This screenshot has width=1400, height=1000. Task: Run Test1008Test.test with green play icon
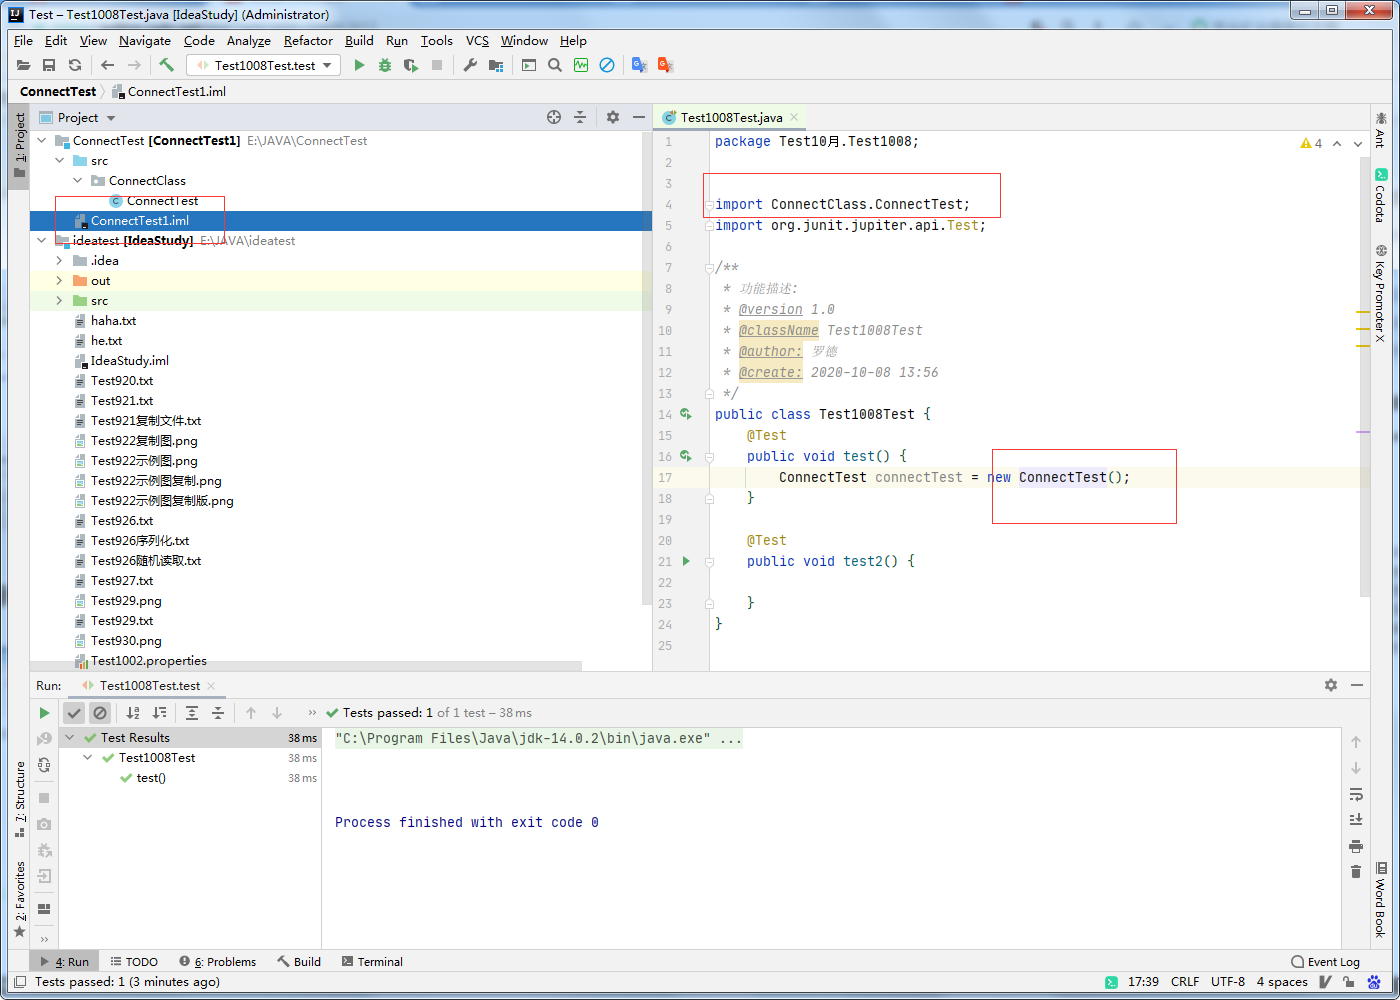point(359,65)
